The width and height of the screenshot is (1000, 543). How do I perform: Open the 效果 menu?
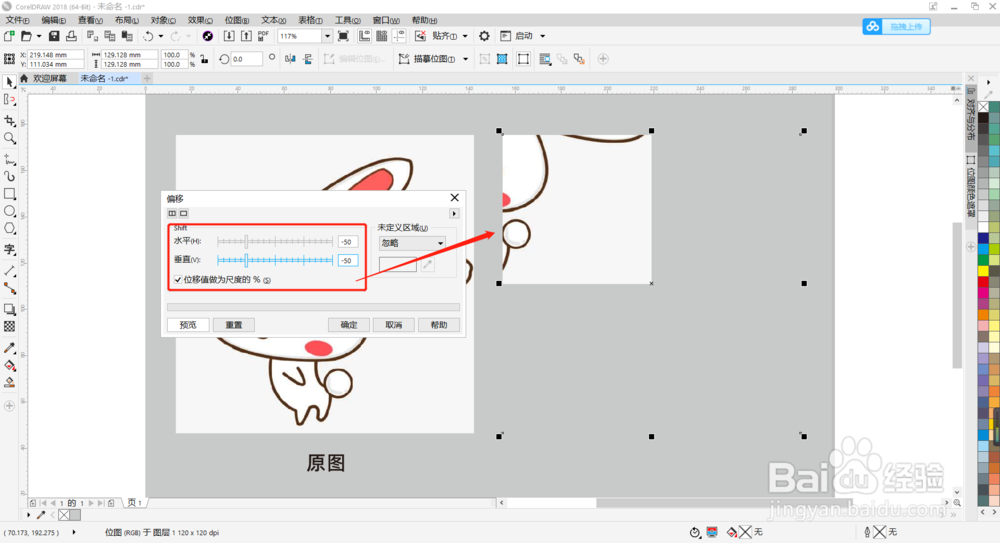tap(200, 20)
